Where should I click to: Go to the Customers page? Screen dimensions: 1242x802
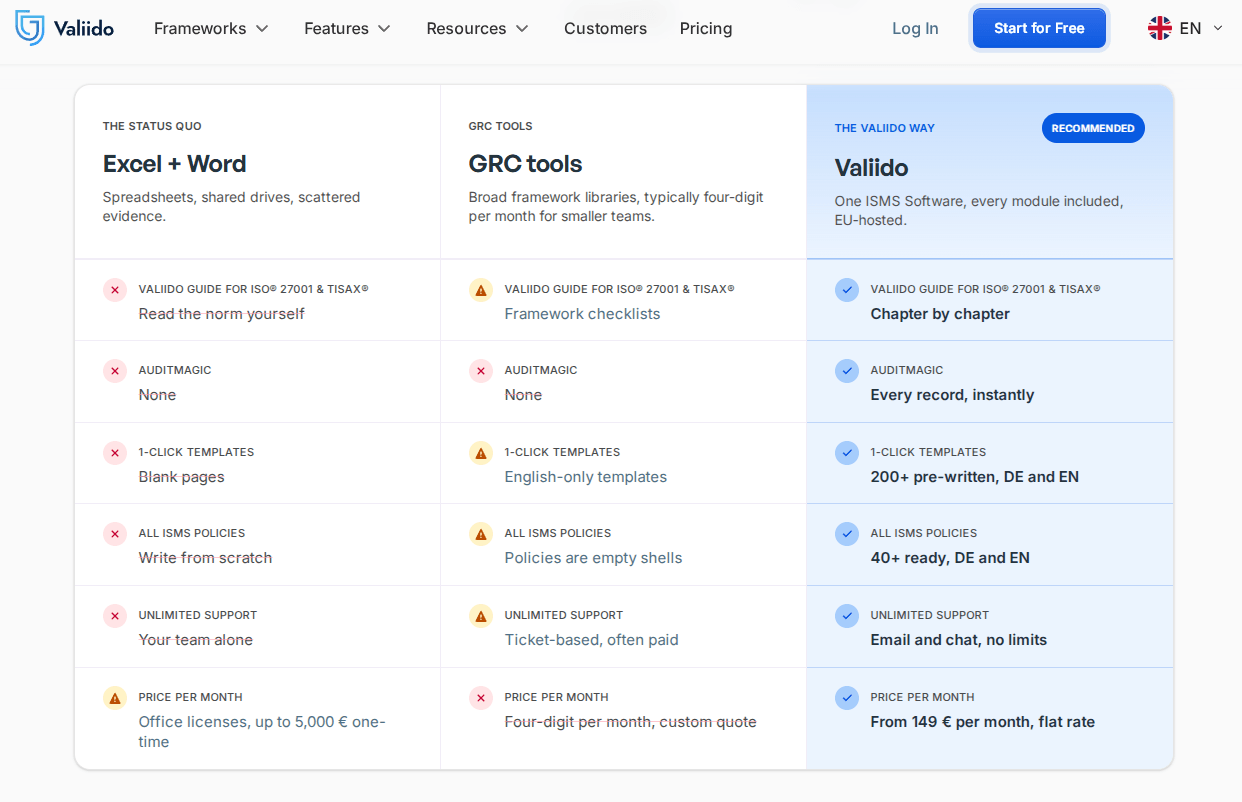coord(605,28)
